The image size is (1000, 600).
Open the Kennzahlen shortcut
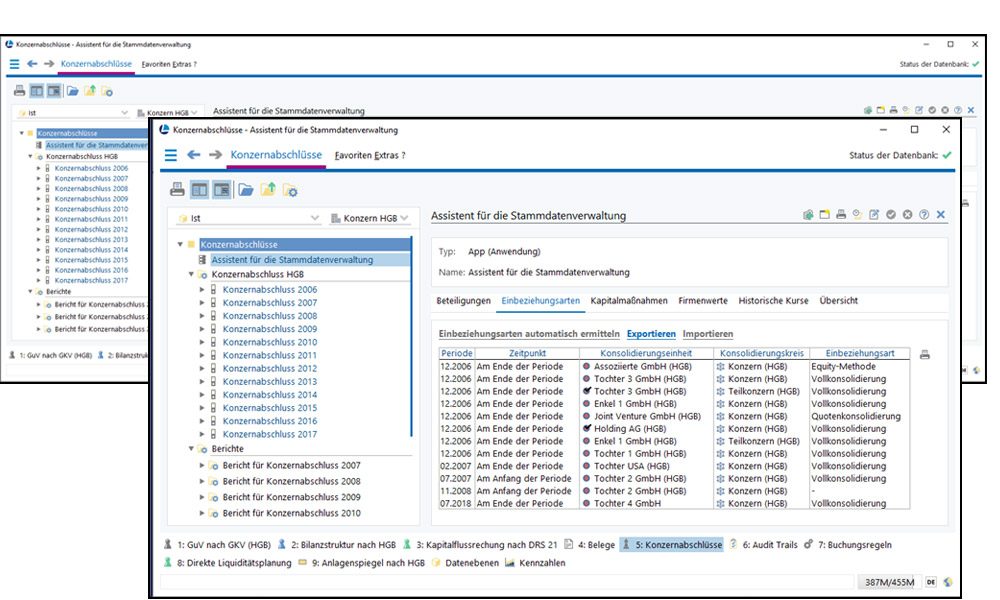[x=534, y=562]
